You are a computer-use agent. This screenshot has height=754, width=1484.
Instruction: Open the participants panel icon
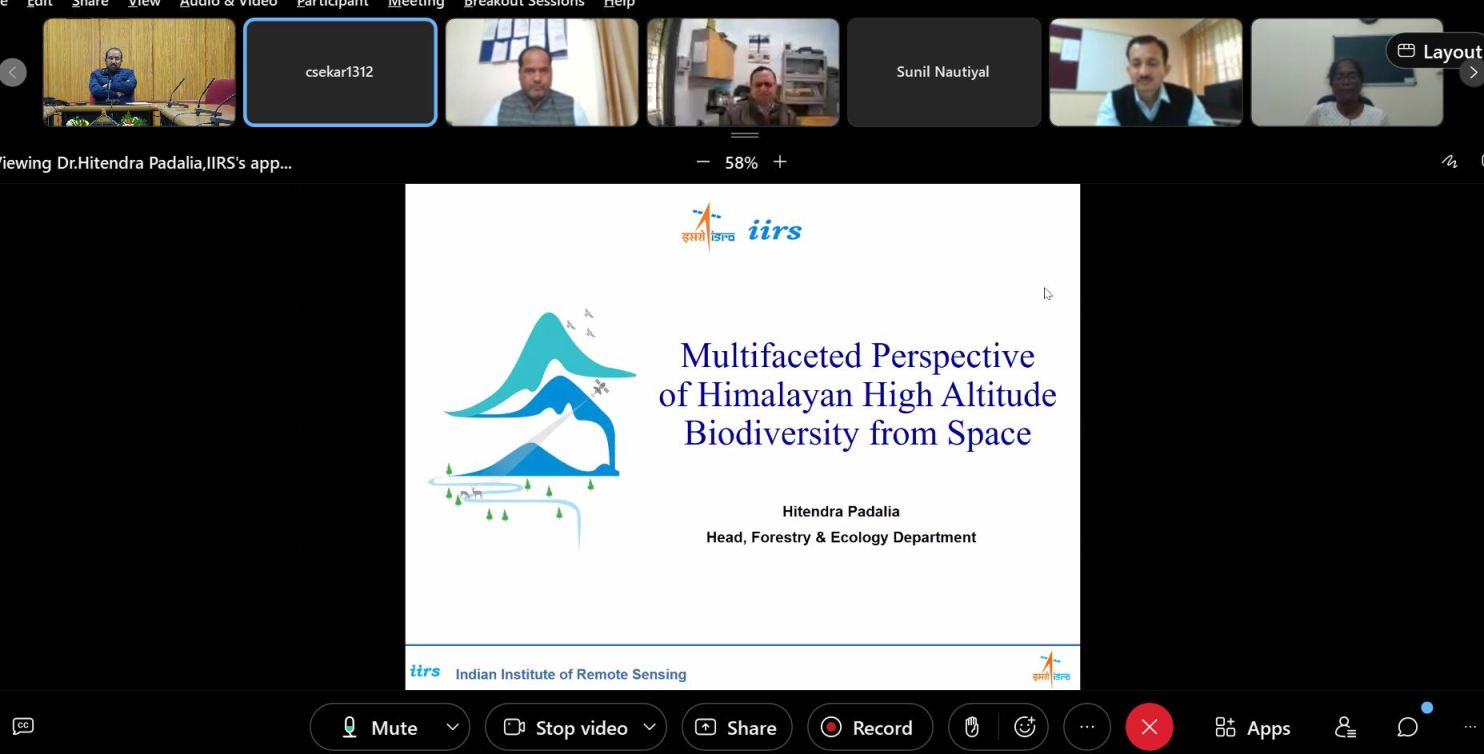coord(1345,727)
